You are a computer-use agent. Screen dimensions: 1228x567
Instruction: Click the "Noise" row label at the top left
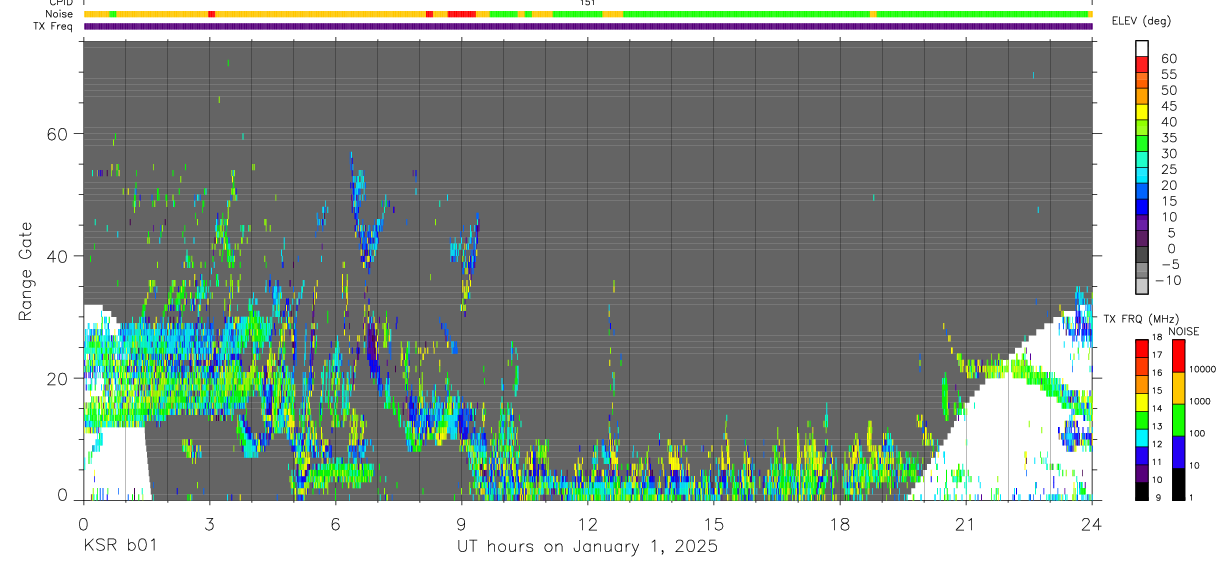coord(60,14)
